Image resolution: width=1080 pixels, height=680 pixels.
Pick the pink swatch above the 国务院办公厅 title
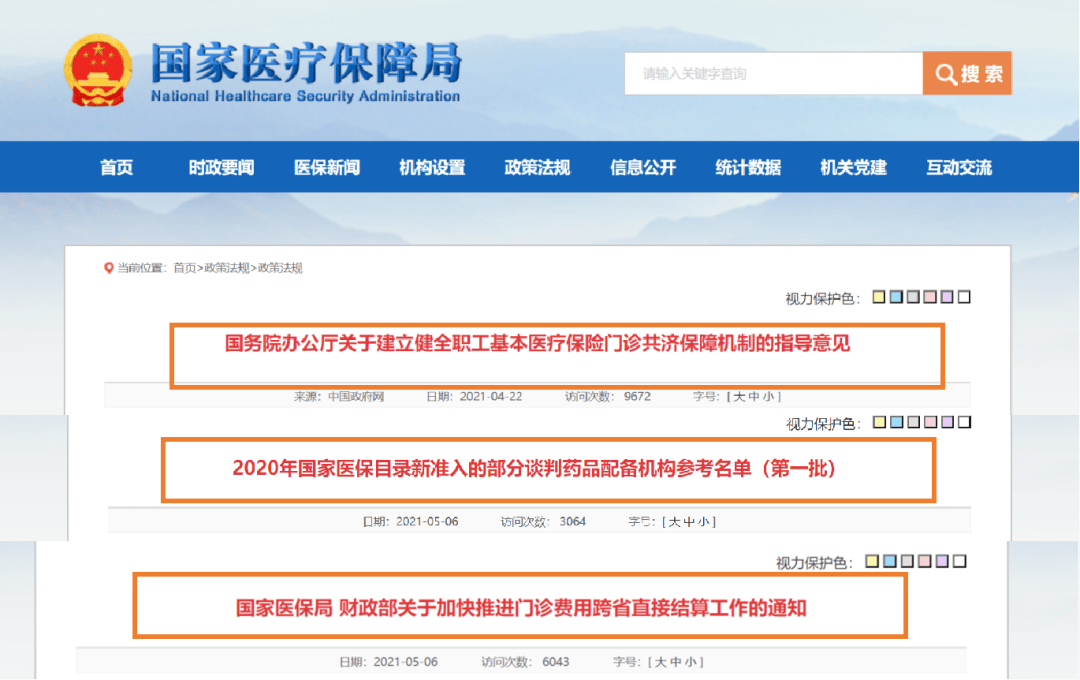(x=930, y=297)
